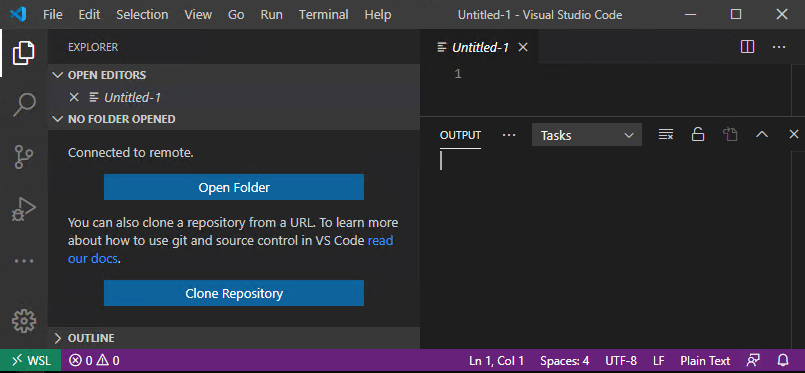Select the Output panel tab

coord(461,135)
